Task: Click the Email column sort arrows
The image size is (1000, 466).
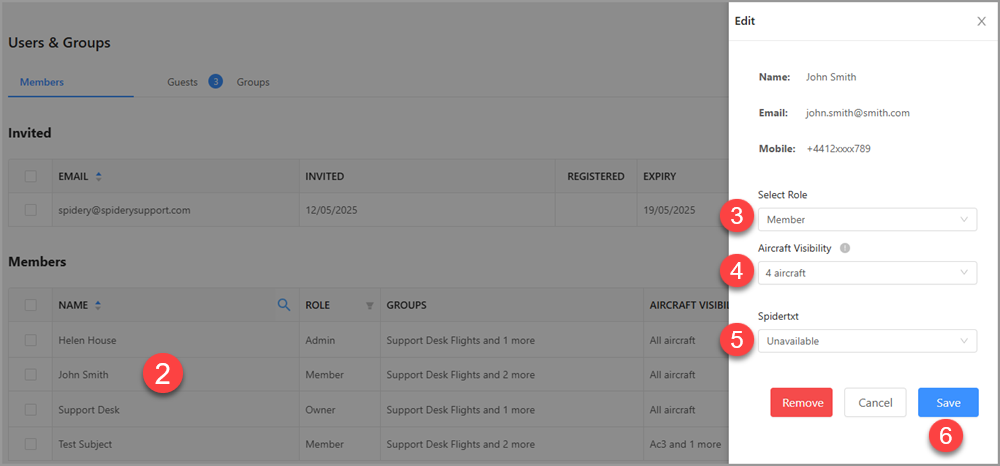Action: coord(98,177)
